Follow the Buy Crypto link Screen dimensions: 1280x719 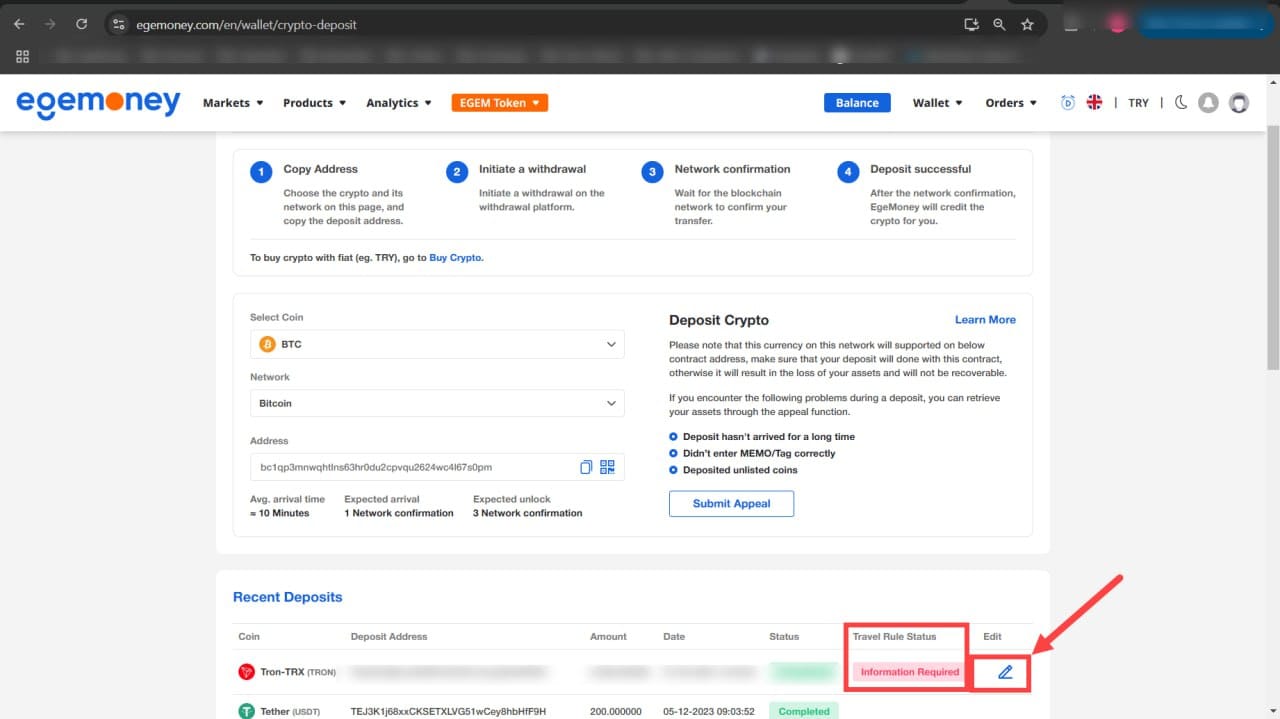pyautogui.click(x=456, y=257)
